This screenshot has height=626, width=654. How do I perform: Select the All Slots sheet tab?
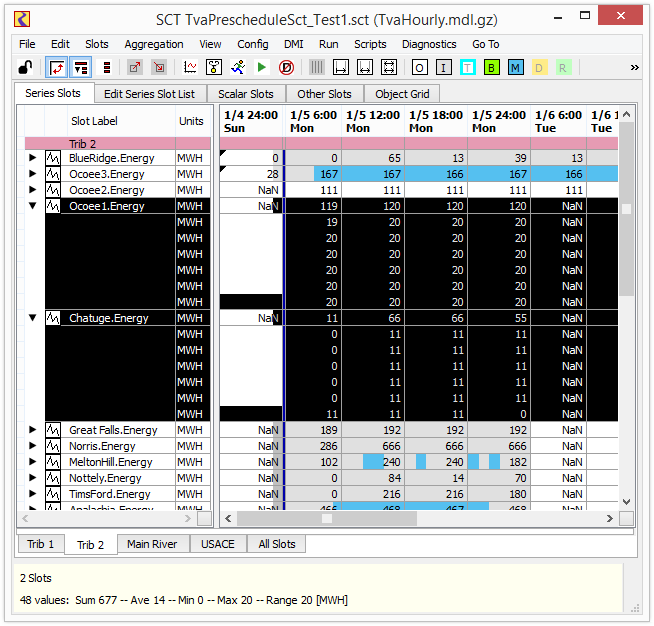[x=277, y=544]
